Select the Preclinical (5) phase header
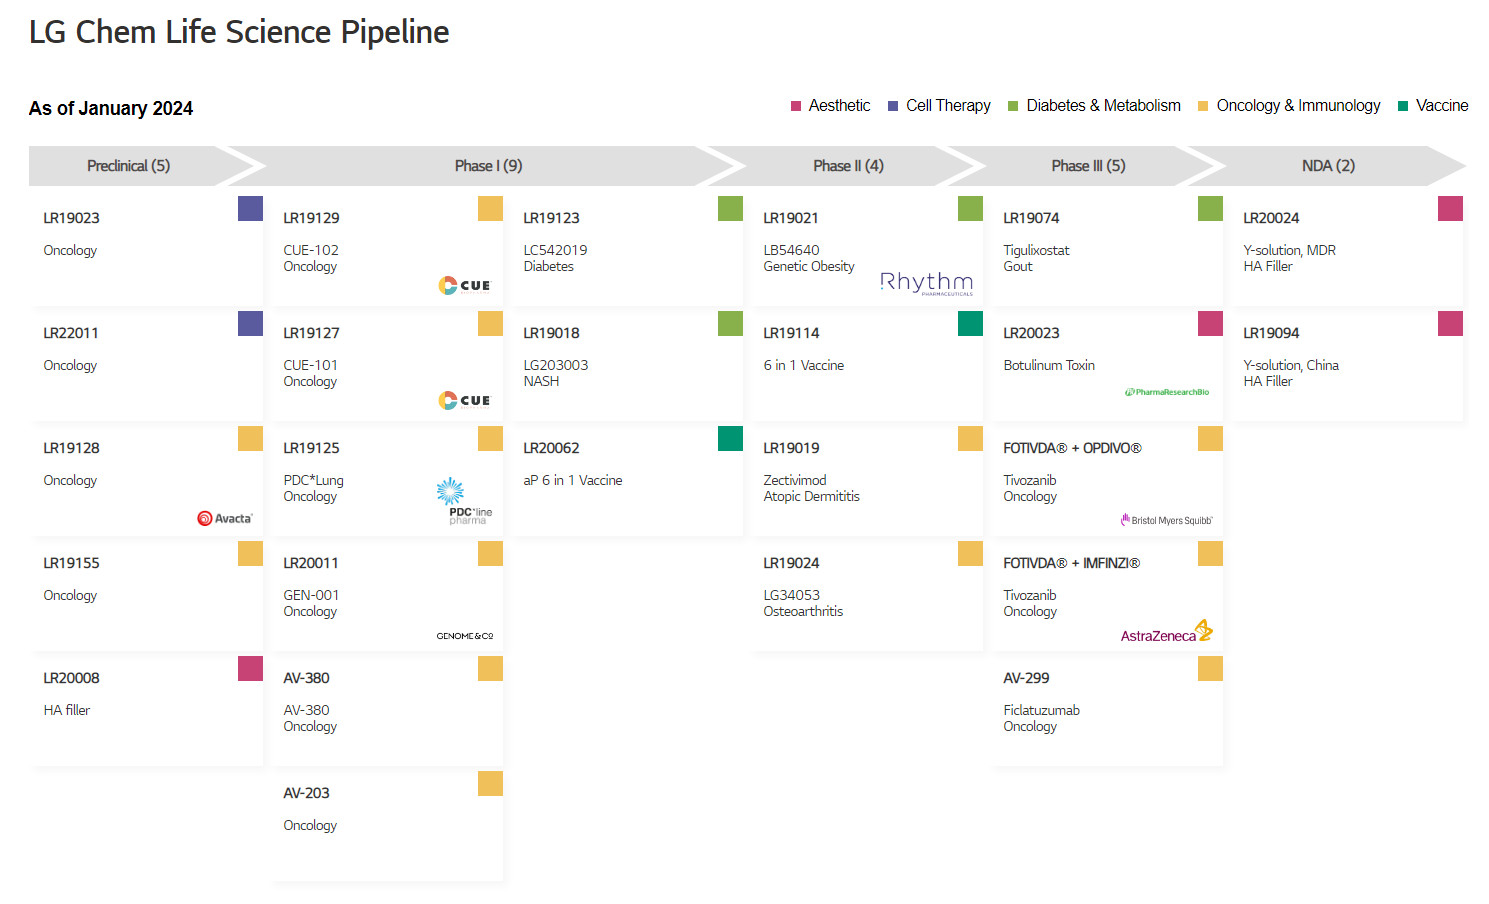Viewport: 1489px width, 904px height. point(128,166)
